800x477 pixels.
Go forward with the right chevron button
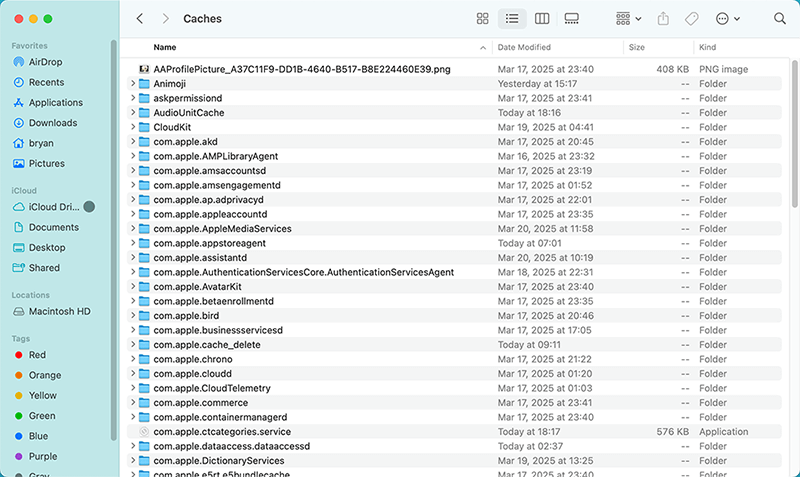[165, 19]
